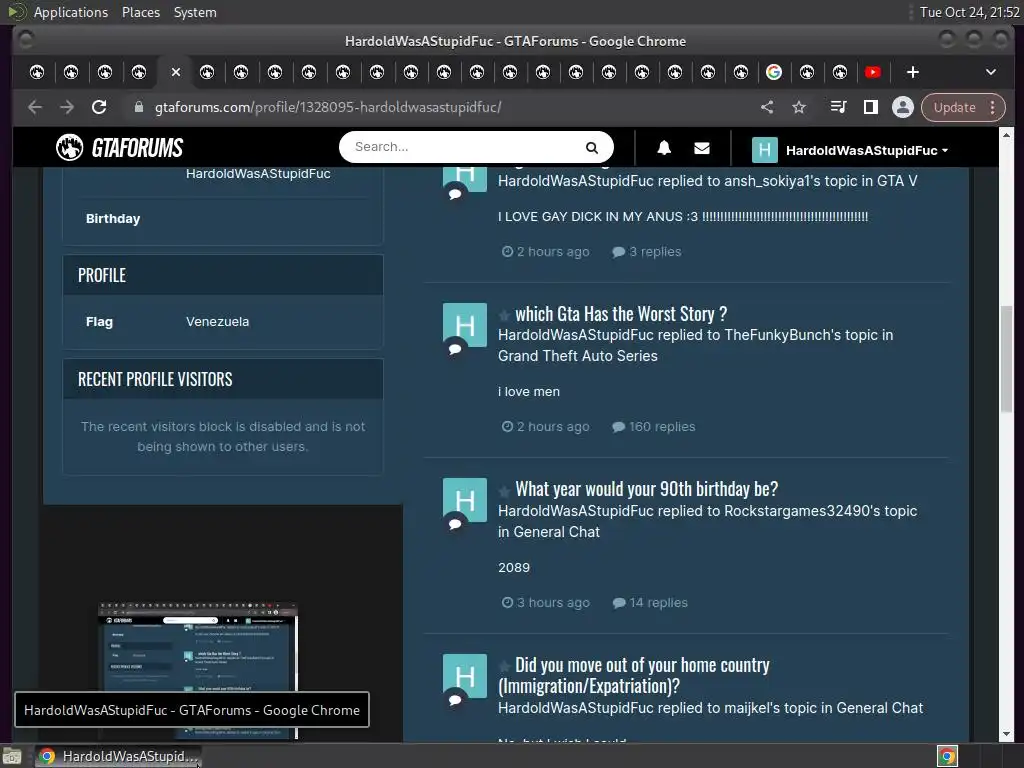Click the '3 hours ago' timestamp
The width and height of the screenshot is (1024, 768).
click(x=545, y=602)
